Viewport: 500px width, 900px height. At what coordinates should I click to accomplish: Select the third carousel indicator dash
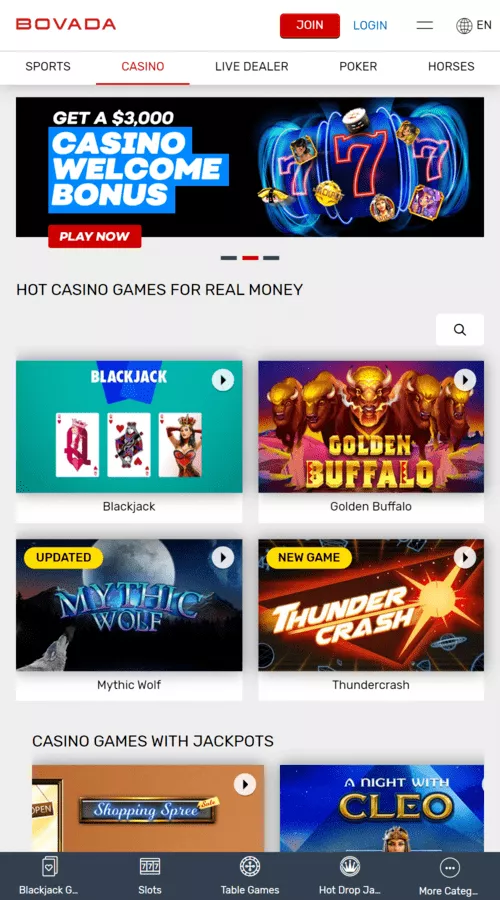tap(271, 258)
